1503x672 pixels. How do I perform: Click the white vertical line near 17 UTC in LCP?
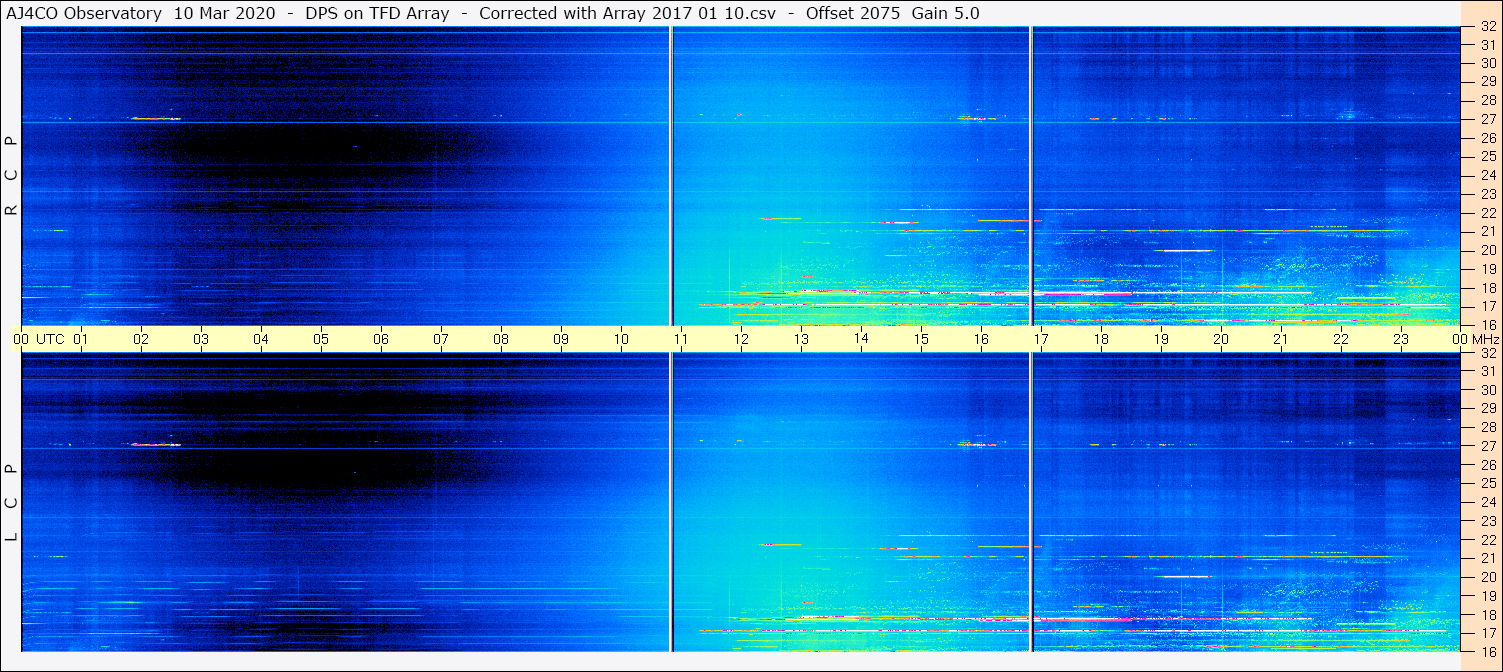tap(1030, 502)
